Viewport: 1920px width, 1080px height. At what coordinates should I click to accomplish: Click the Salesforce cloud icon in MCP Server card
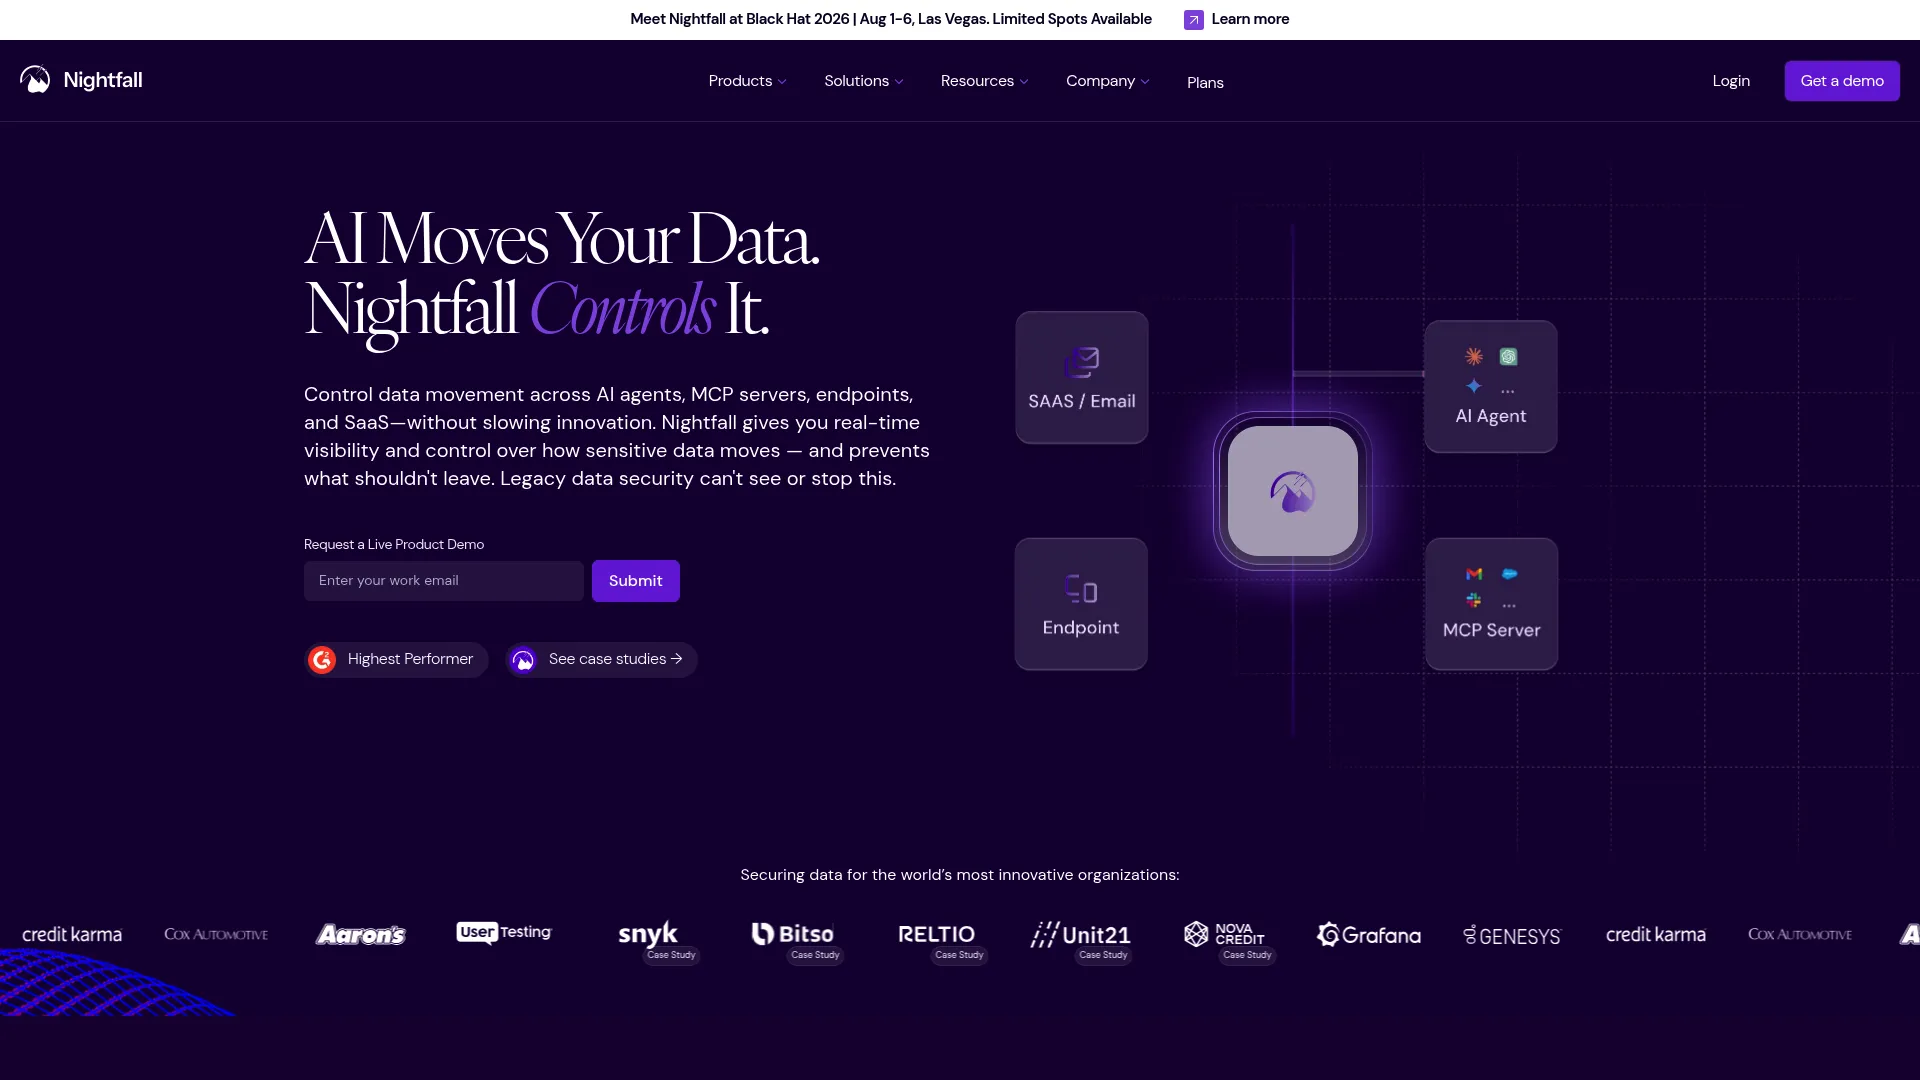(x=1509, y=574)
